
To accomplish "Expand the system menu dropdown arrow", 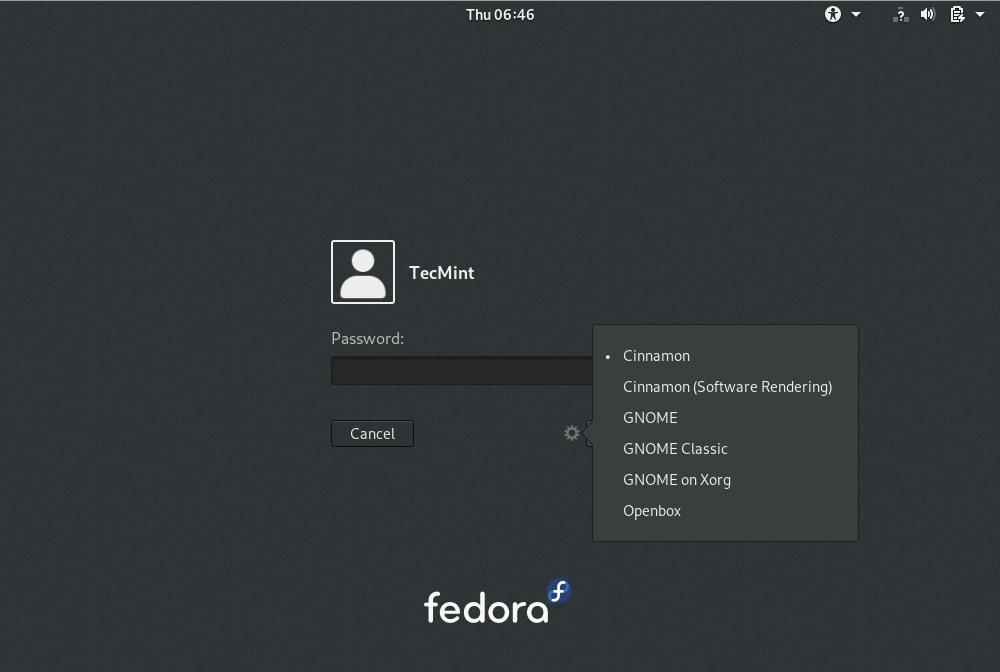I will point(980,14).
